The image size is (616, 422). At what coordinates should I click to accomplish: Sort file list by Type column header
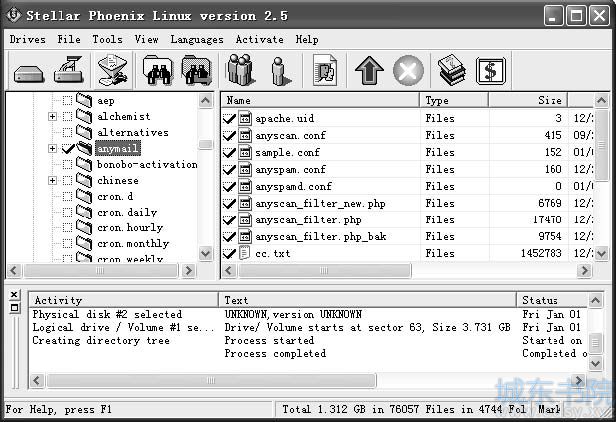tap(454, 100)
